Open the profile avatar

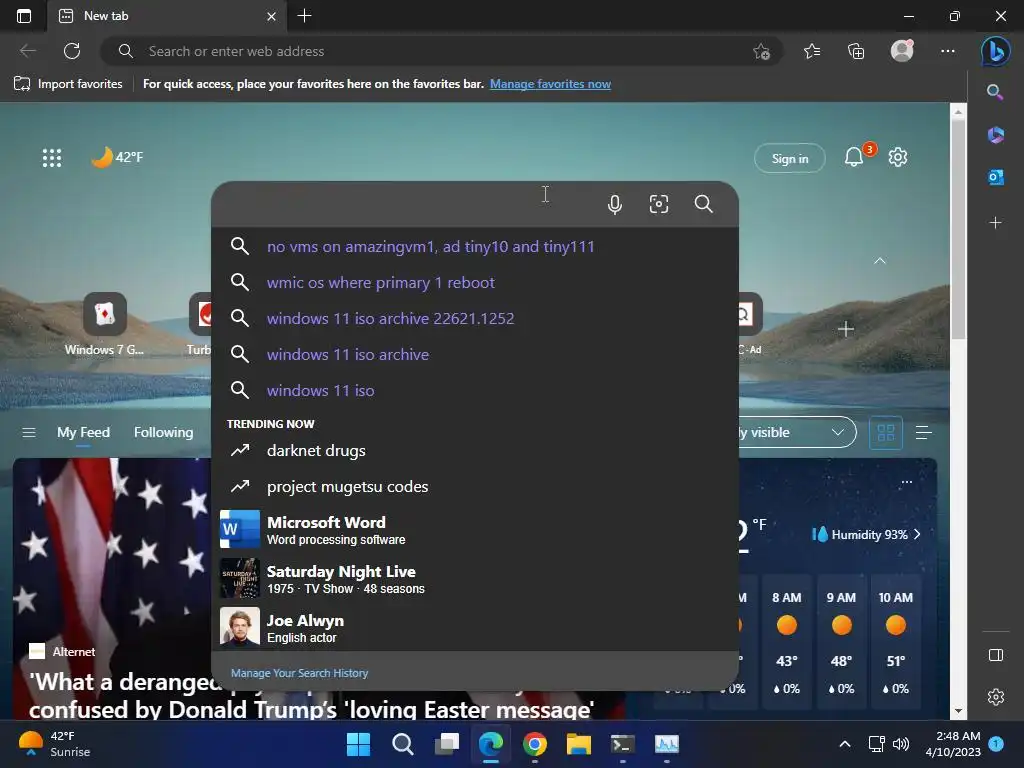[x=902, y=51]
